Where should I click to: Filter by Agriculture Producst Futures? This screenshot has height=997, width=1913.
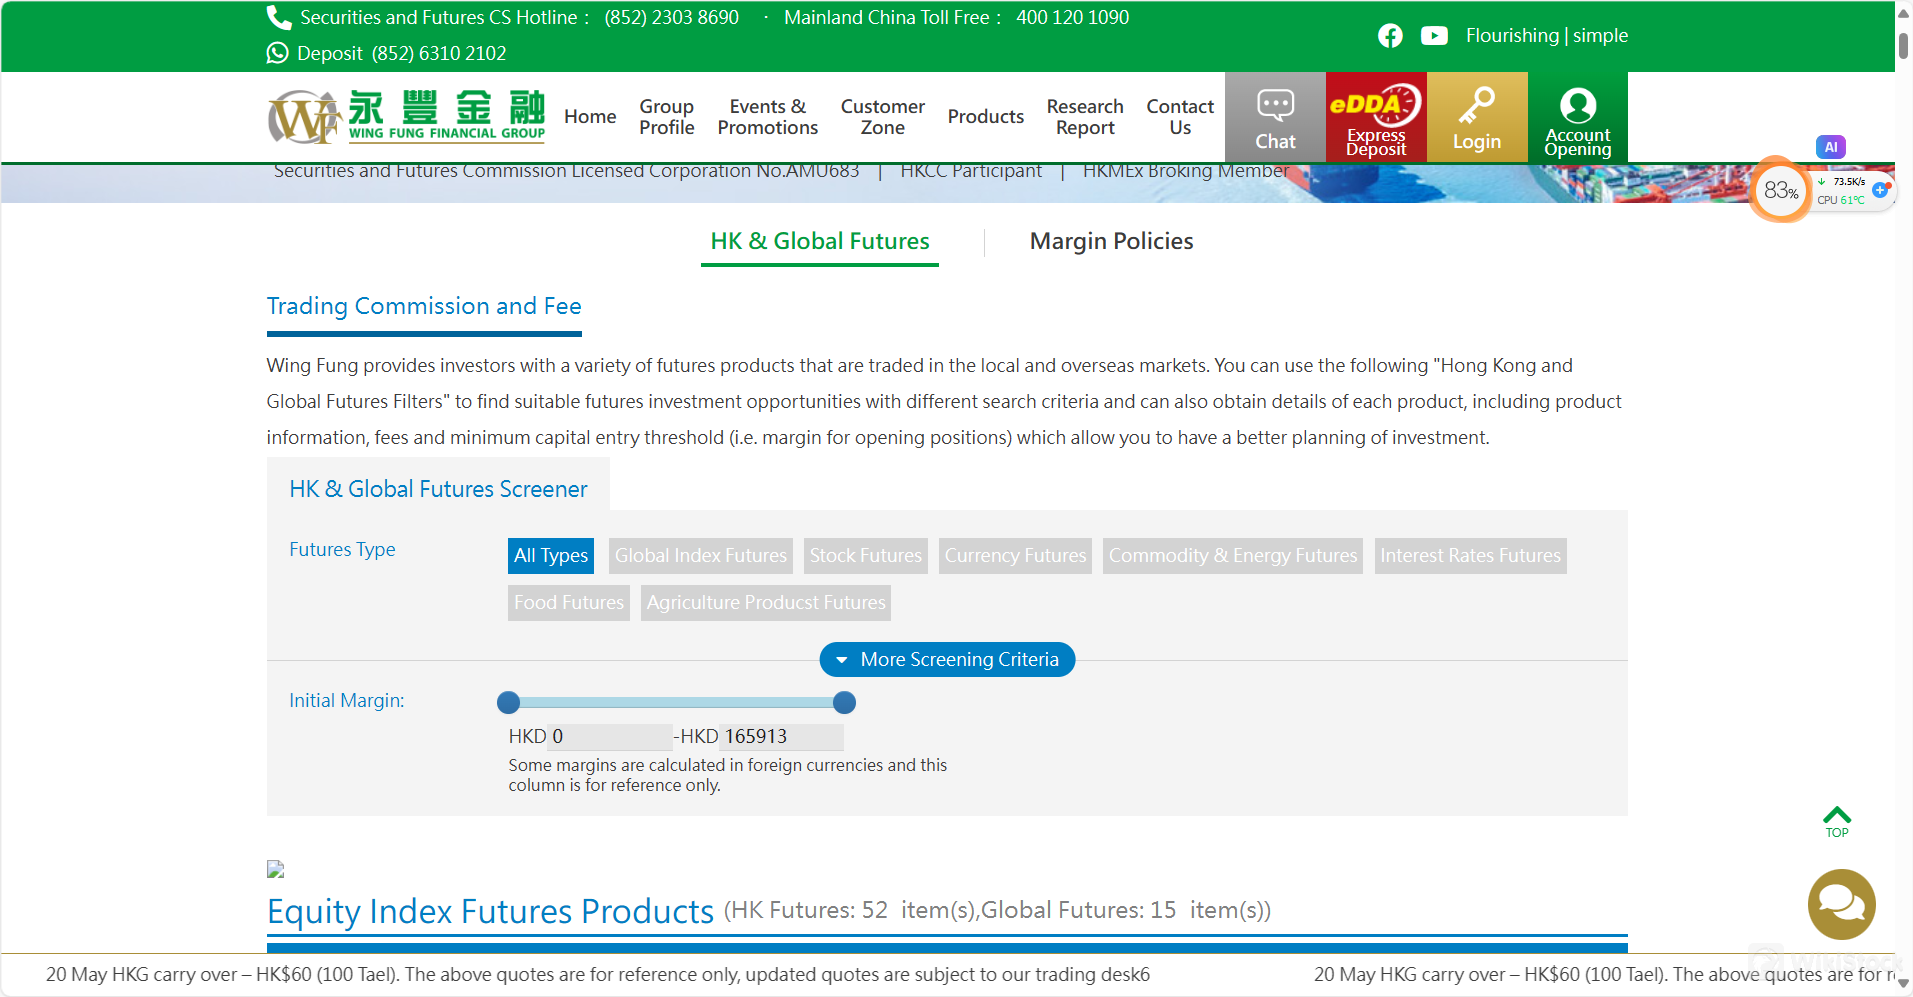coord(766,603)
